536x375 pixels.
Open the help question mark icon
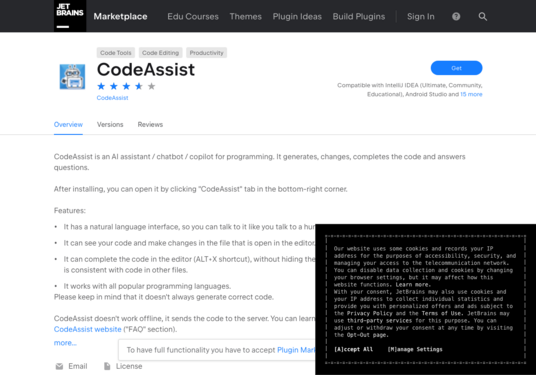click(x=456, y=16)
